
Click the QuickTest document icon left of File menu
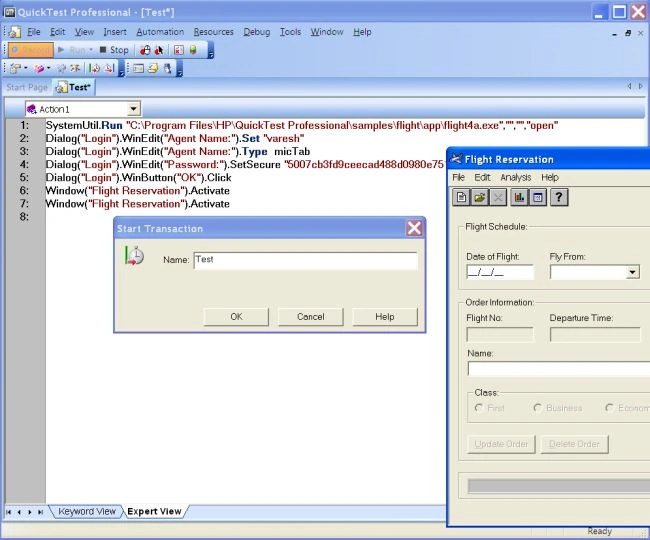click(x=15, y=32)
